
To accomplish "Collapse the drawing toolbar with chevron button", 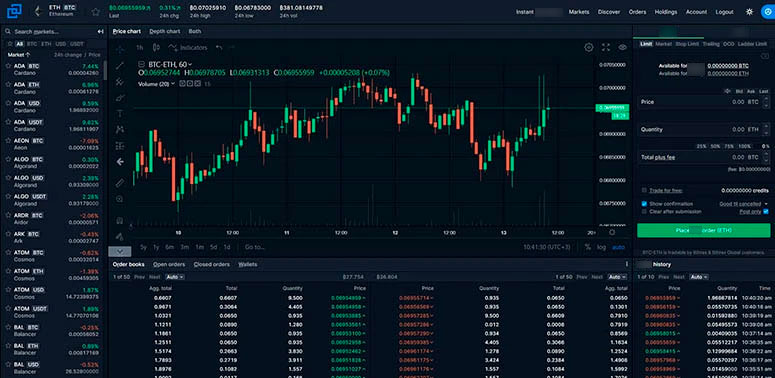I will pyautogui.click(x=120, y=251).
